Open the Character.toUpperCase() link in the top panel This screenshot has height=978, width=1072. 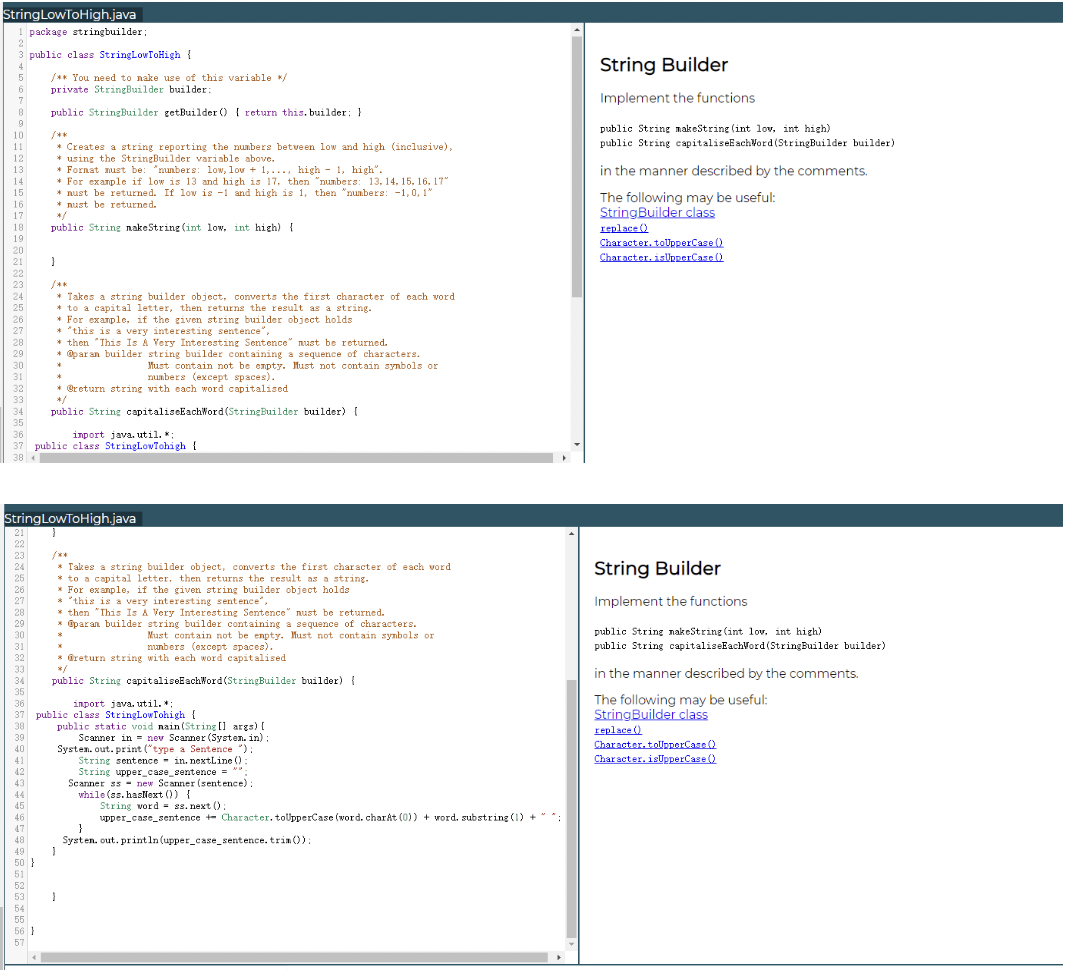click(661, 243)
